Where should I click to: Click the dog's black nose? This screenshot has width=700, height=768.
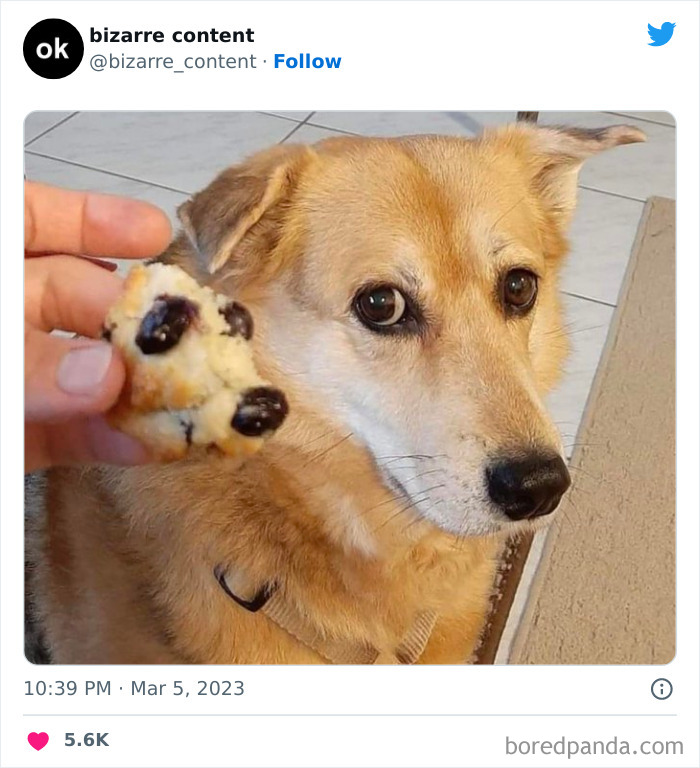point(527,484)
